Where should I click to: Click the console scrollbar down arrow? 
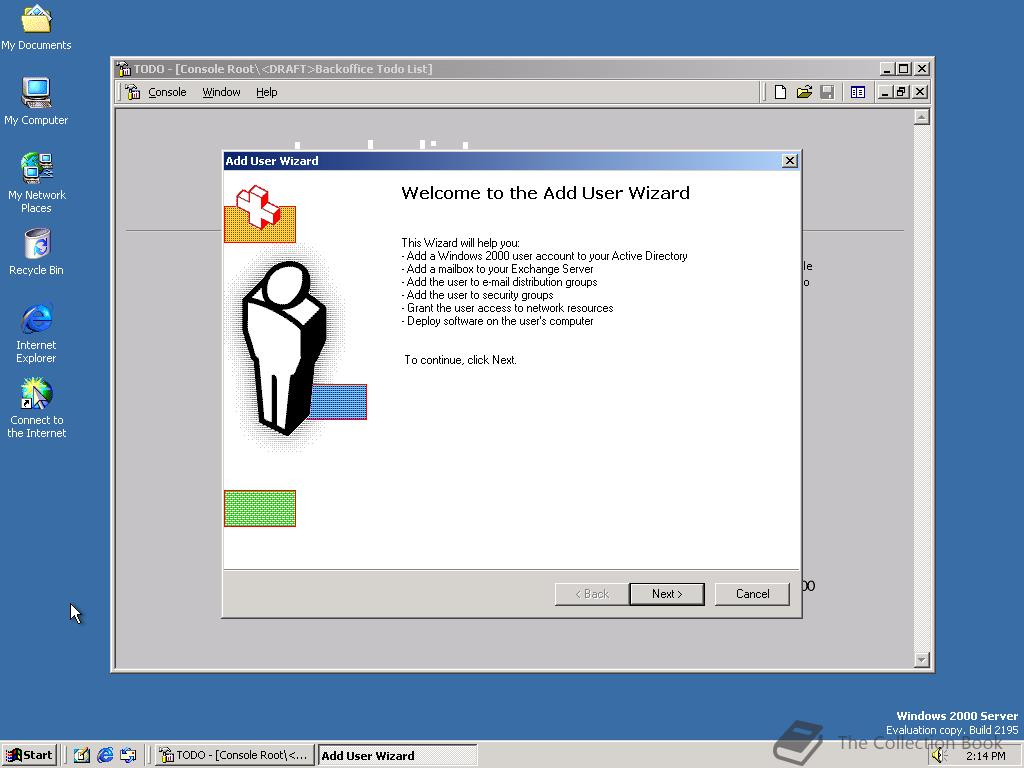(921, 660)
